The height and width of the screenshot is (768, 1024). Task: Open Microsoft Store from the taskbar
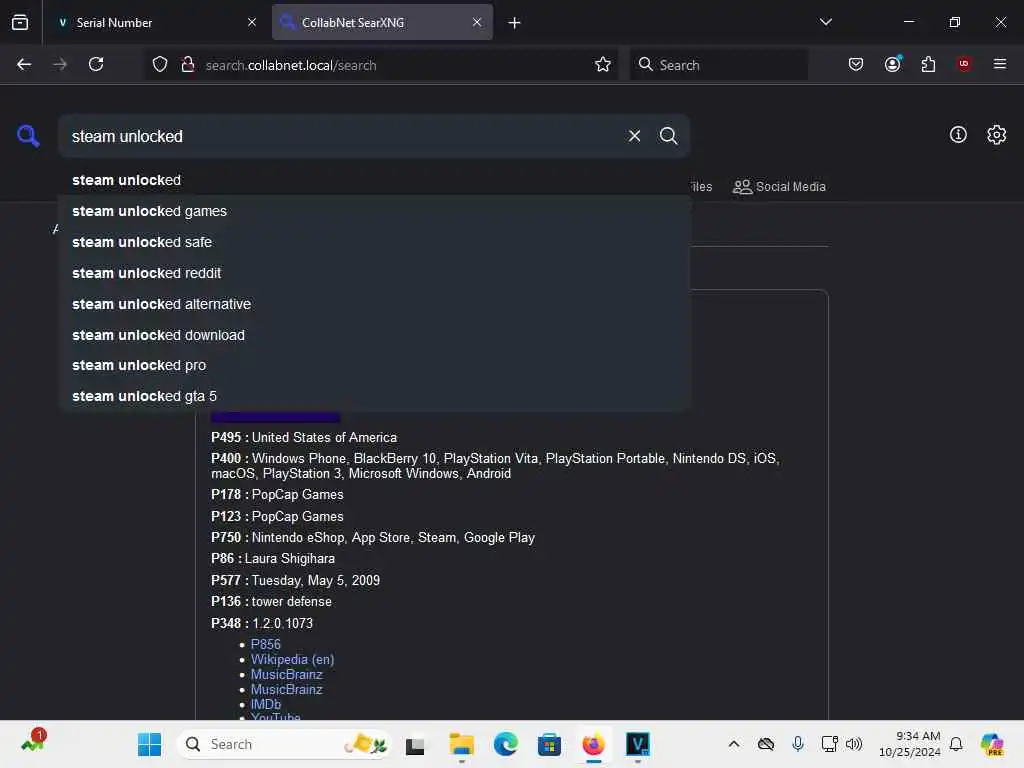tap(549, 744)
